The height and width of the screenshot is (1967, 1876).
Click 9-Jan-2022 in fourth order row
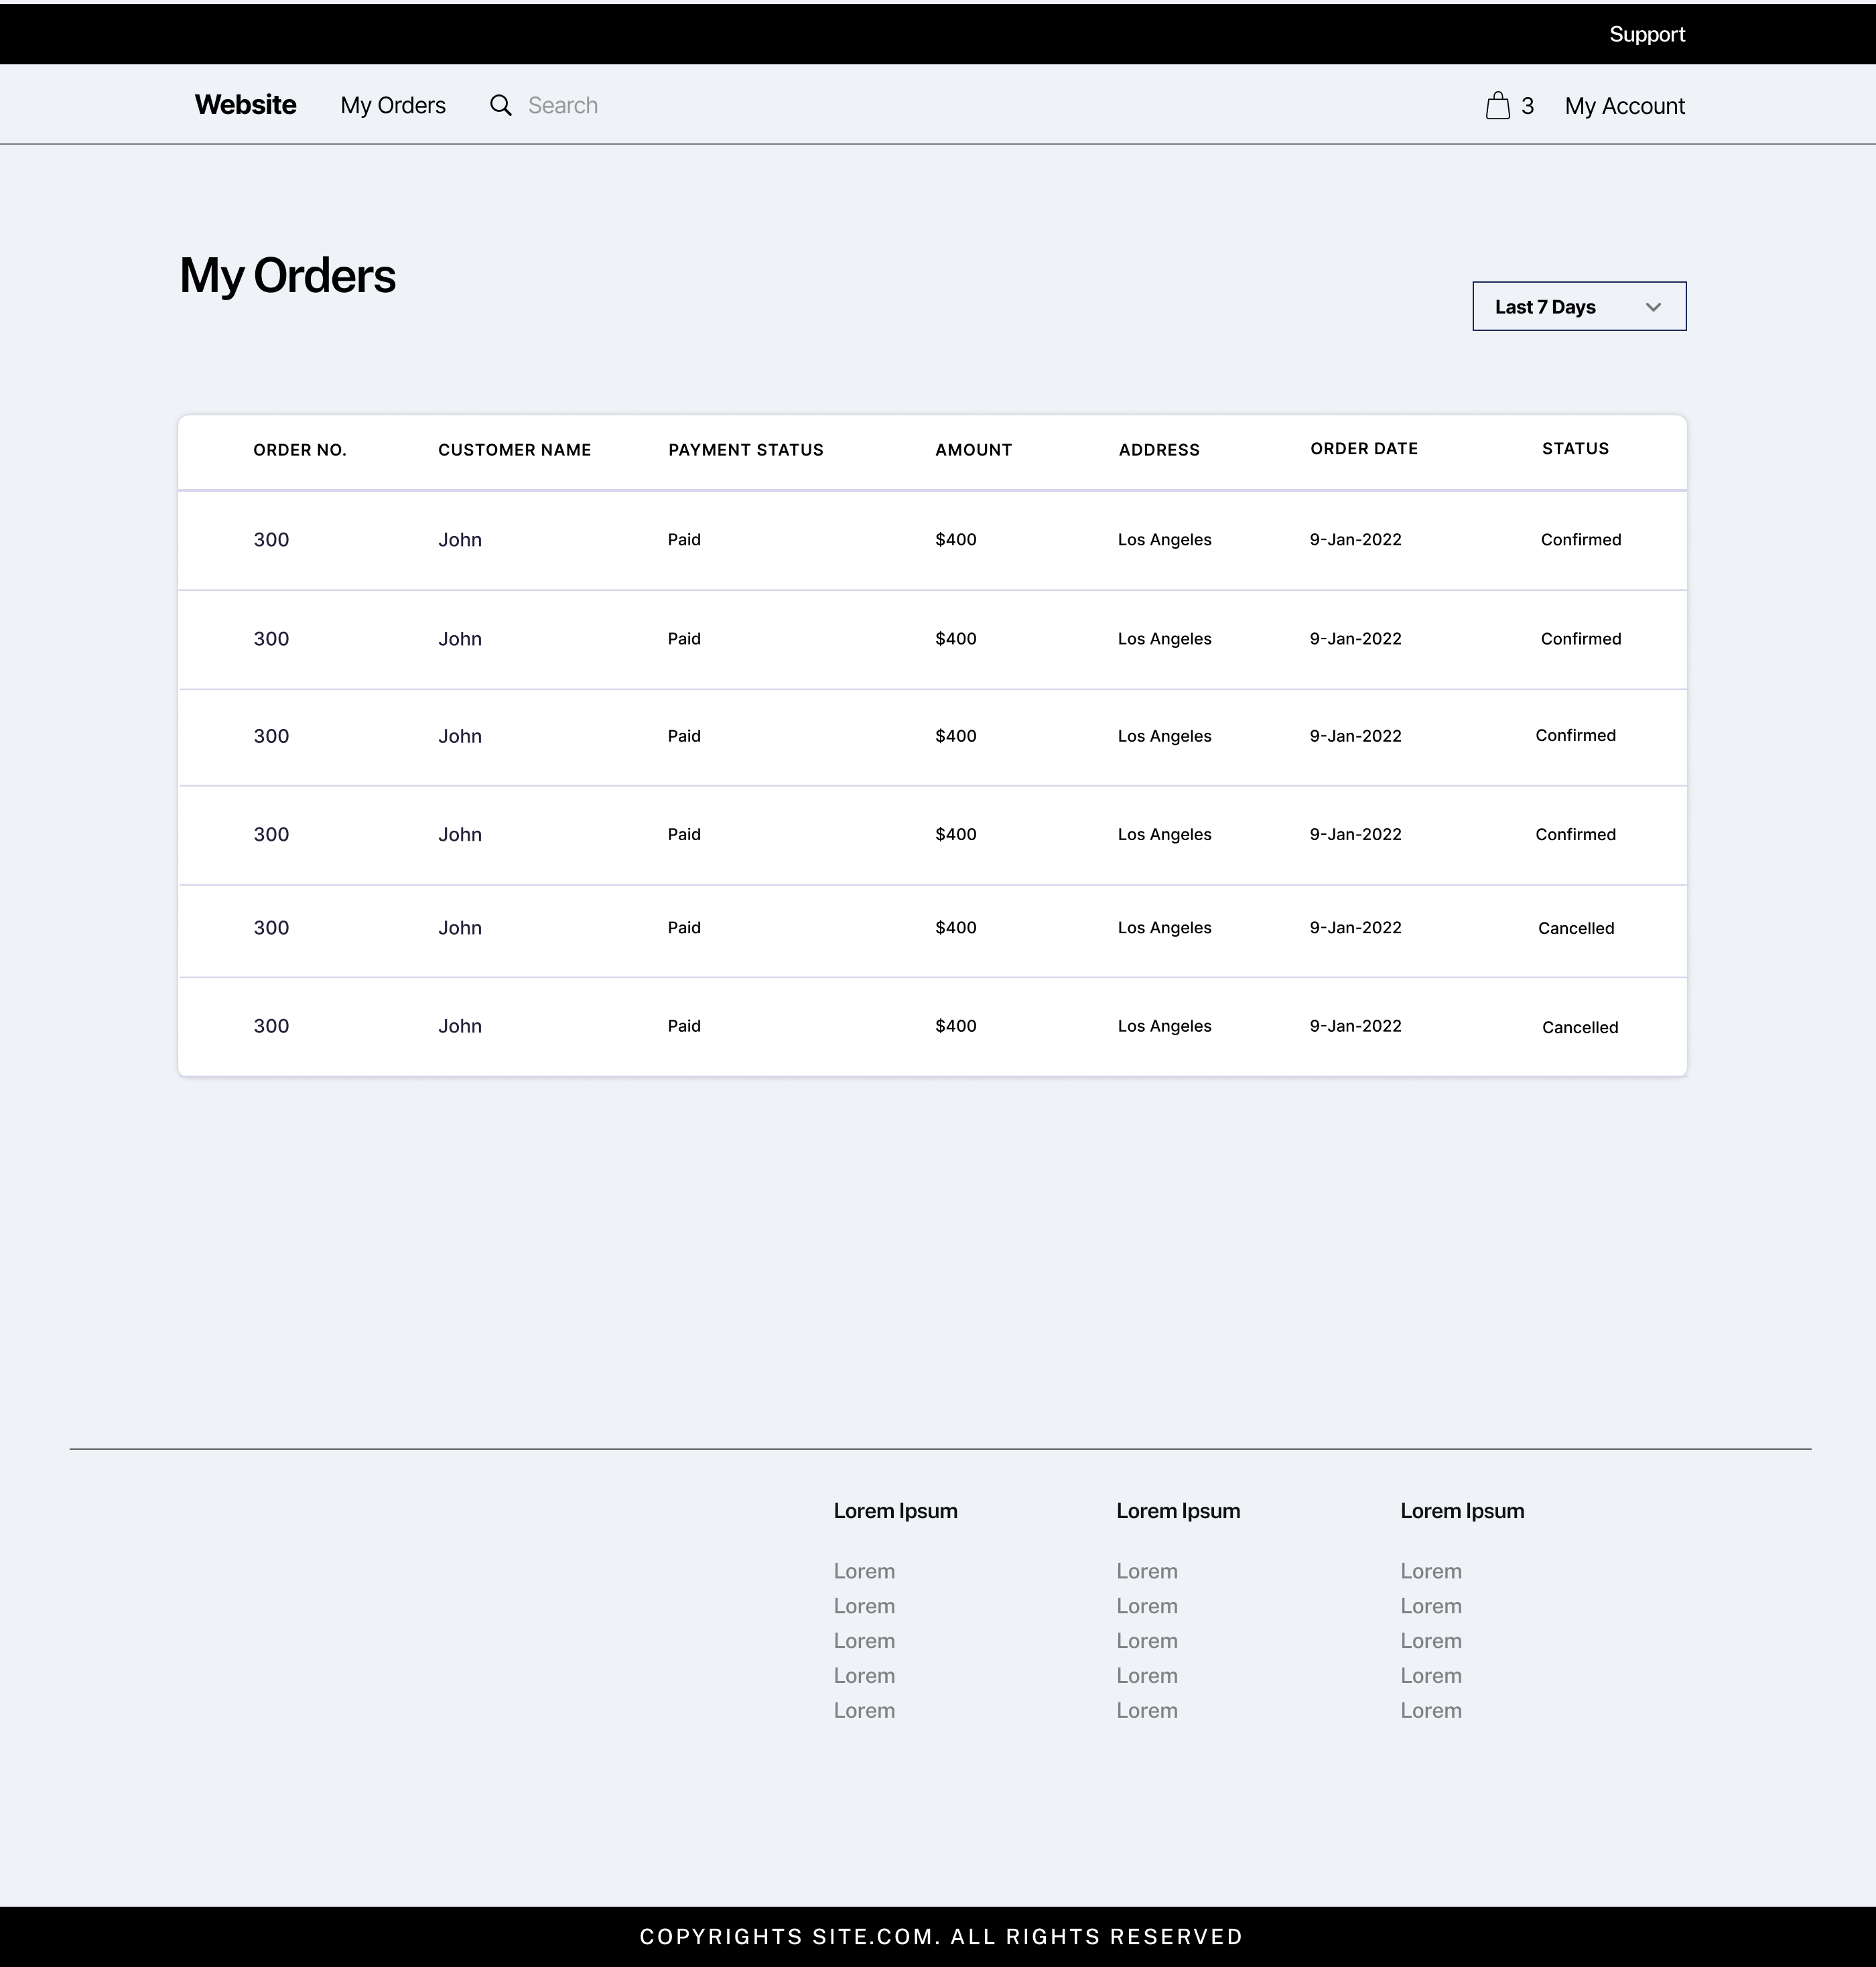pyautogui.click(x=1355, y=835)
